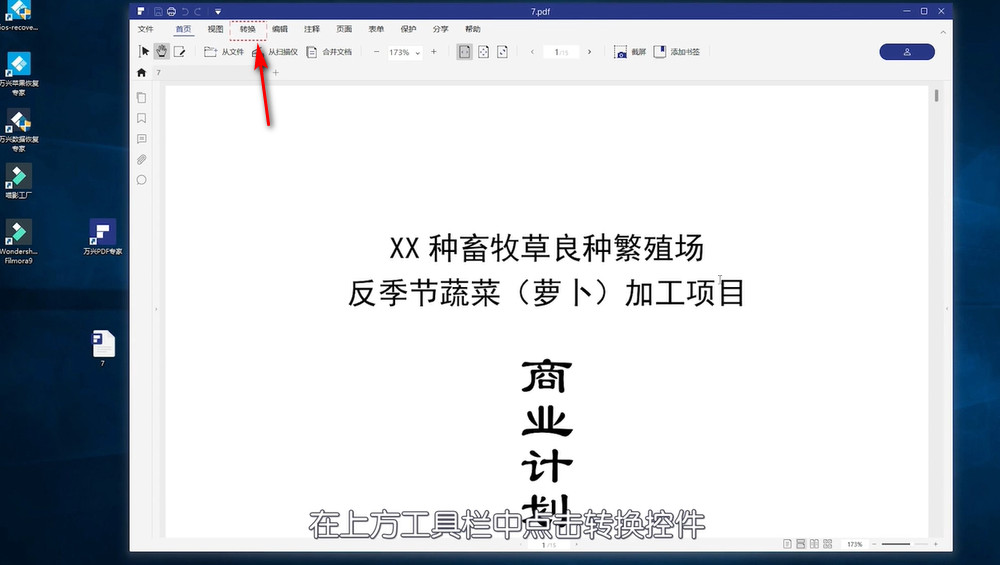The image size is (1000, 565).
Task: Click the status bar zoom-out minus
Action: point(874,544)
